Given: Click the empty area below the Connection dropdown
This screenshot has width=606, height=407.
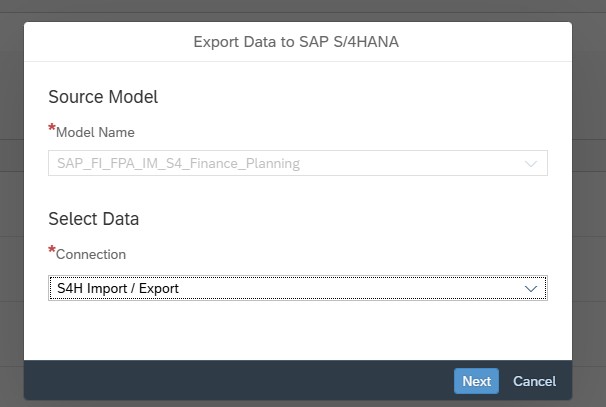Looking at the screenshot, I should pyautogui.click(x=298, y=330).
